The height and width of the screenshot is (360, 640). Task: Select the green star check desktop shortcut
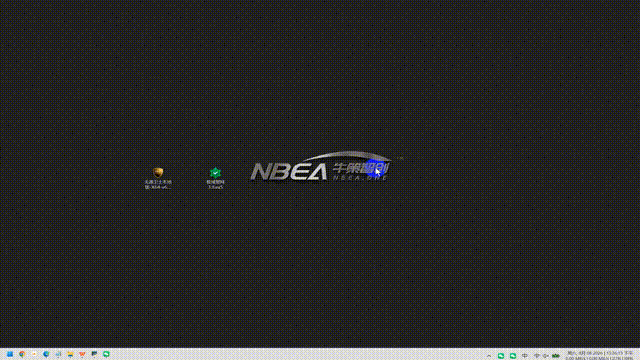216,178
